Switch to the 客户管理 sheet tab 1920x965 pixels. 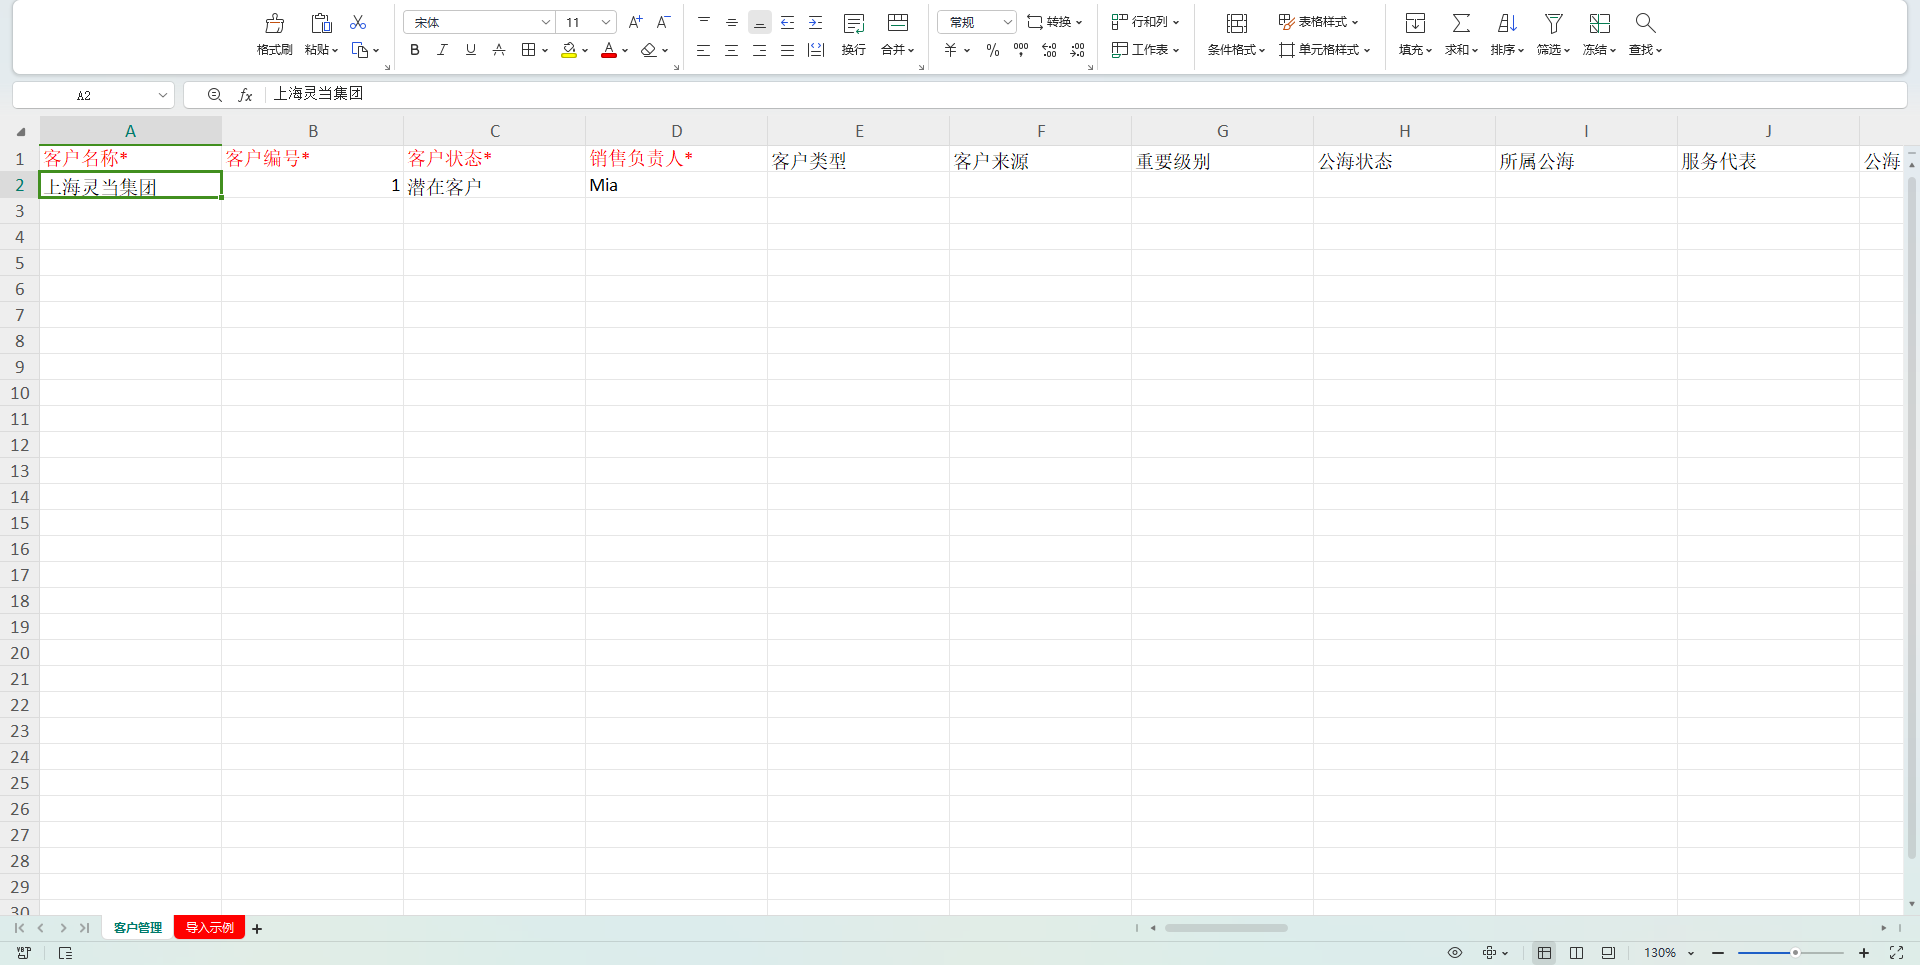[x=138, y=928]
